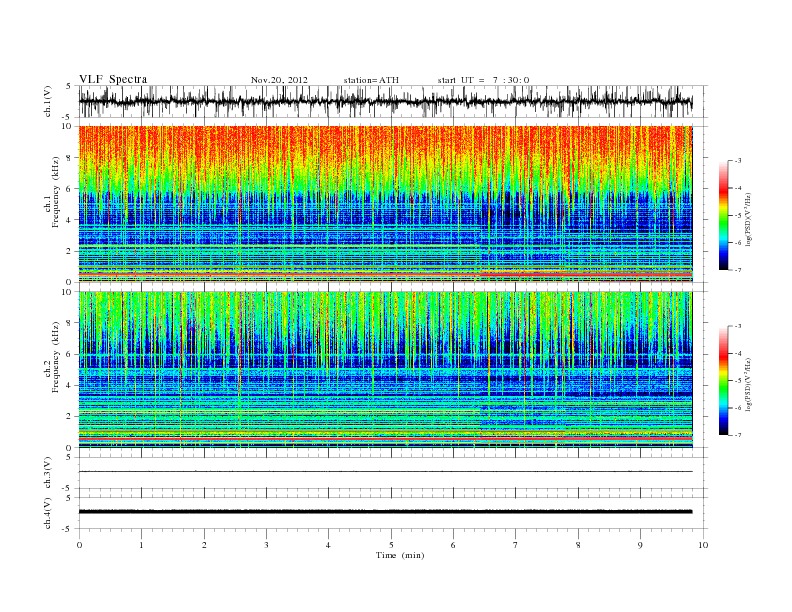Viewport: 792px width, 612px height.
Task: Click the "start UT = 7 :30: 0" text
Action: point(483,80)
